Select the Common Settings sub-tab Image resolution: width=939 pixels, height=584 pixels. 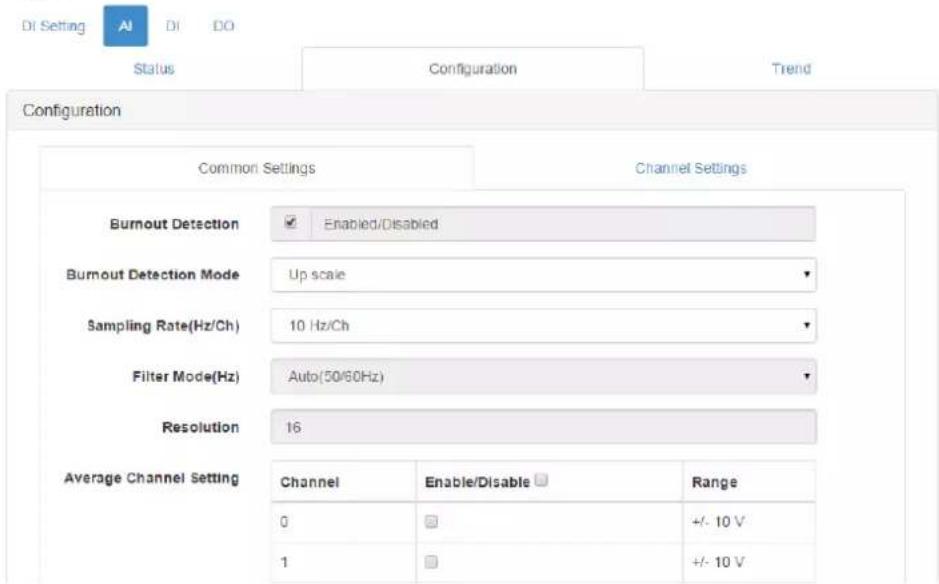tap(257, 168)
